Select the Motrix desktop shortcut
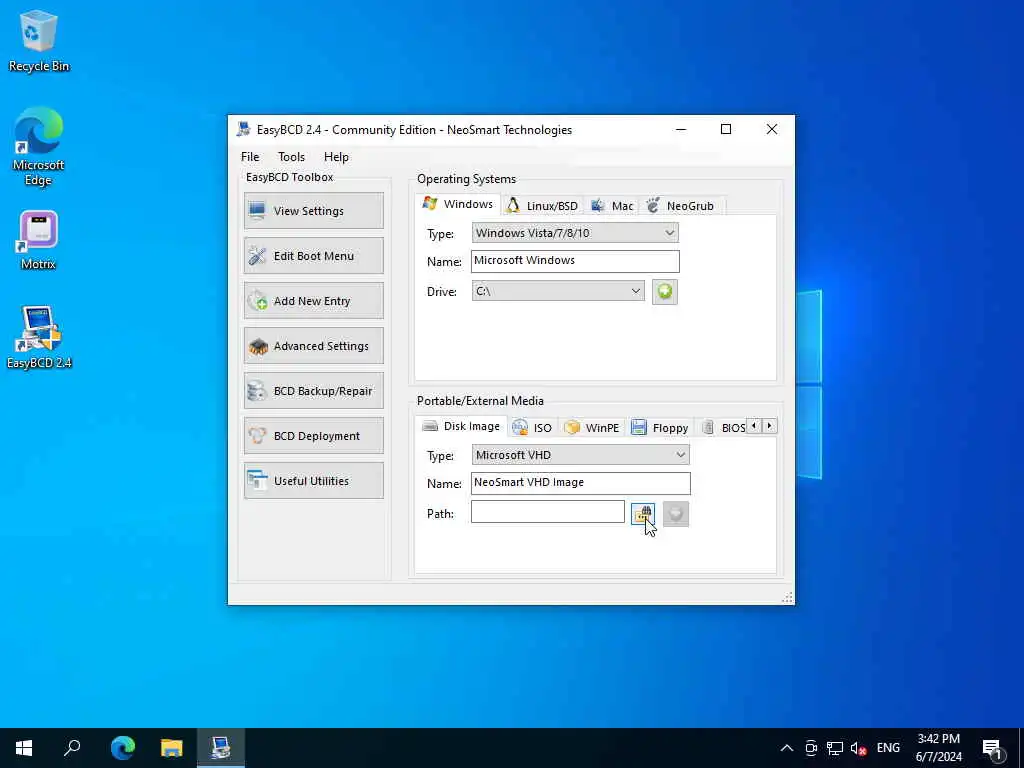This screenshot has width=1024, height=768. pos(39,240)
